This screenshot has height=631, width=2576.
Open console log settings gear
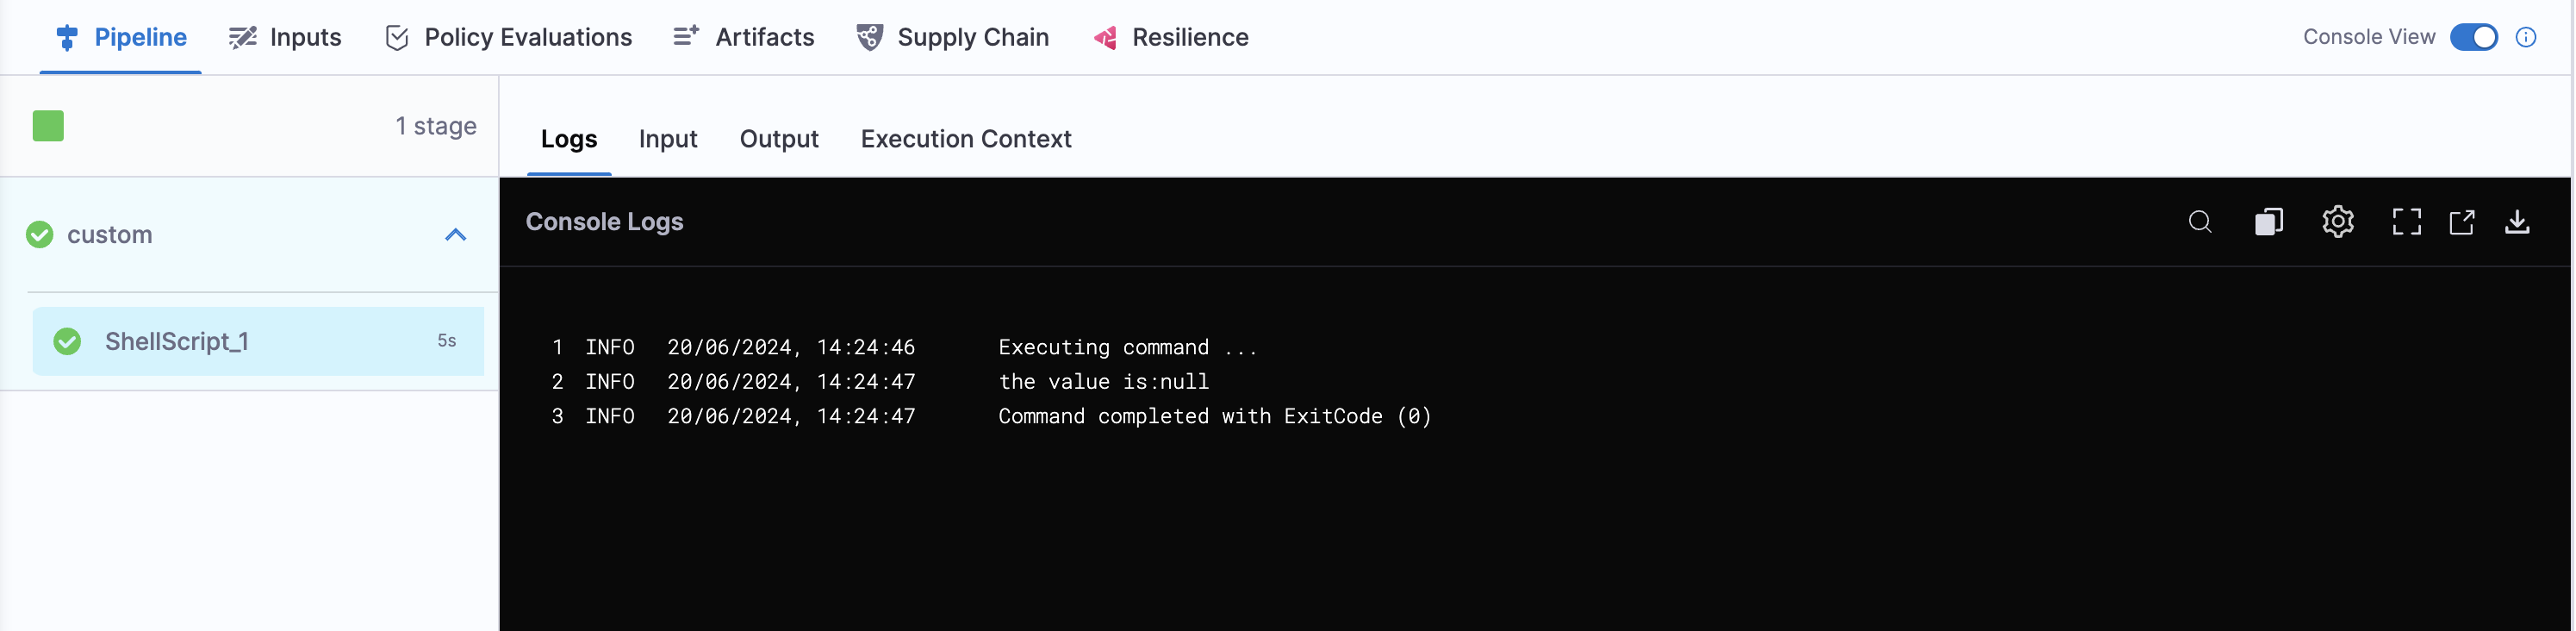click(x=2337, y=222)
